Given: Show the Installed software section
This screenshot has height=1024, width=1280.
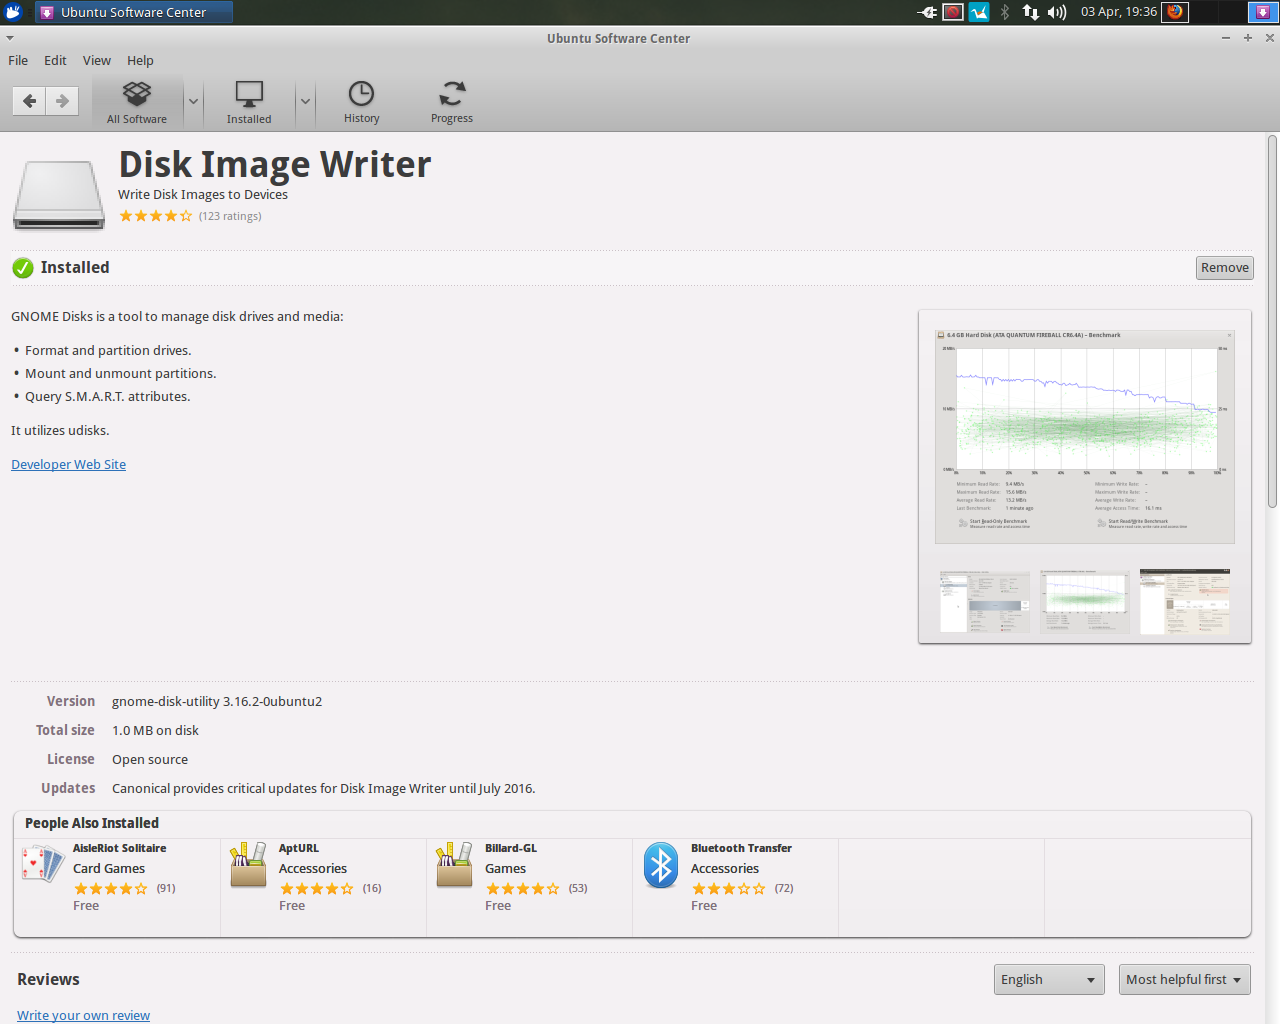Looking at the screenshot, I should point(249,103).
